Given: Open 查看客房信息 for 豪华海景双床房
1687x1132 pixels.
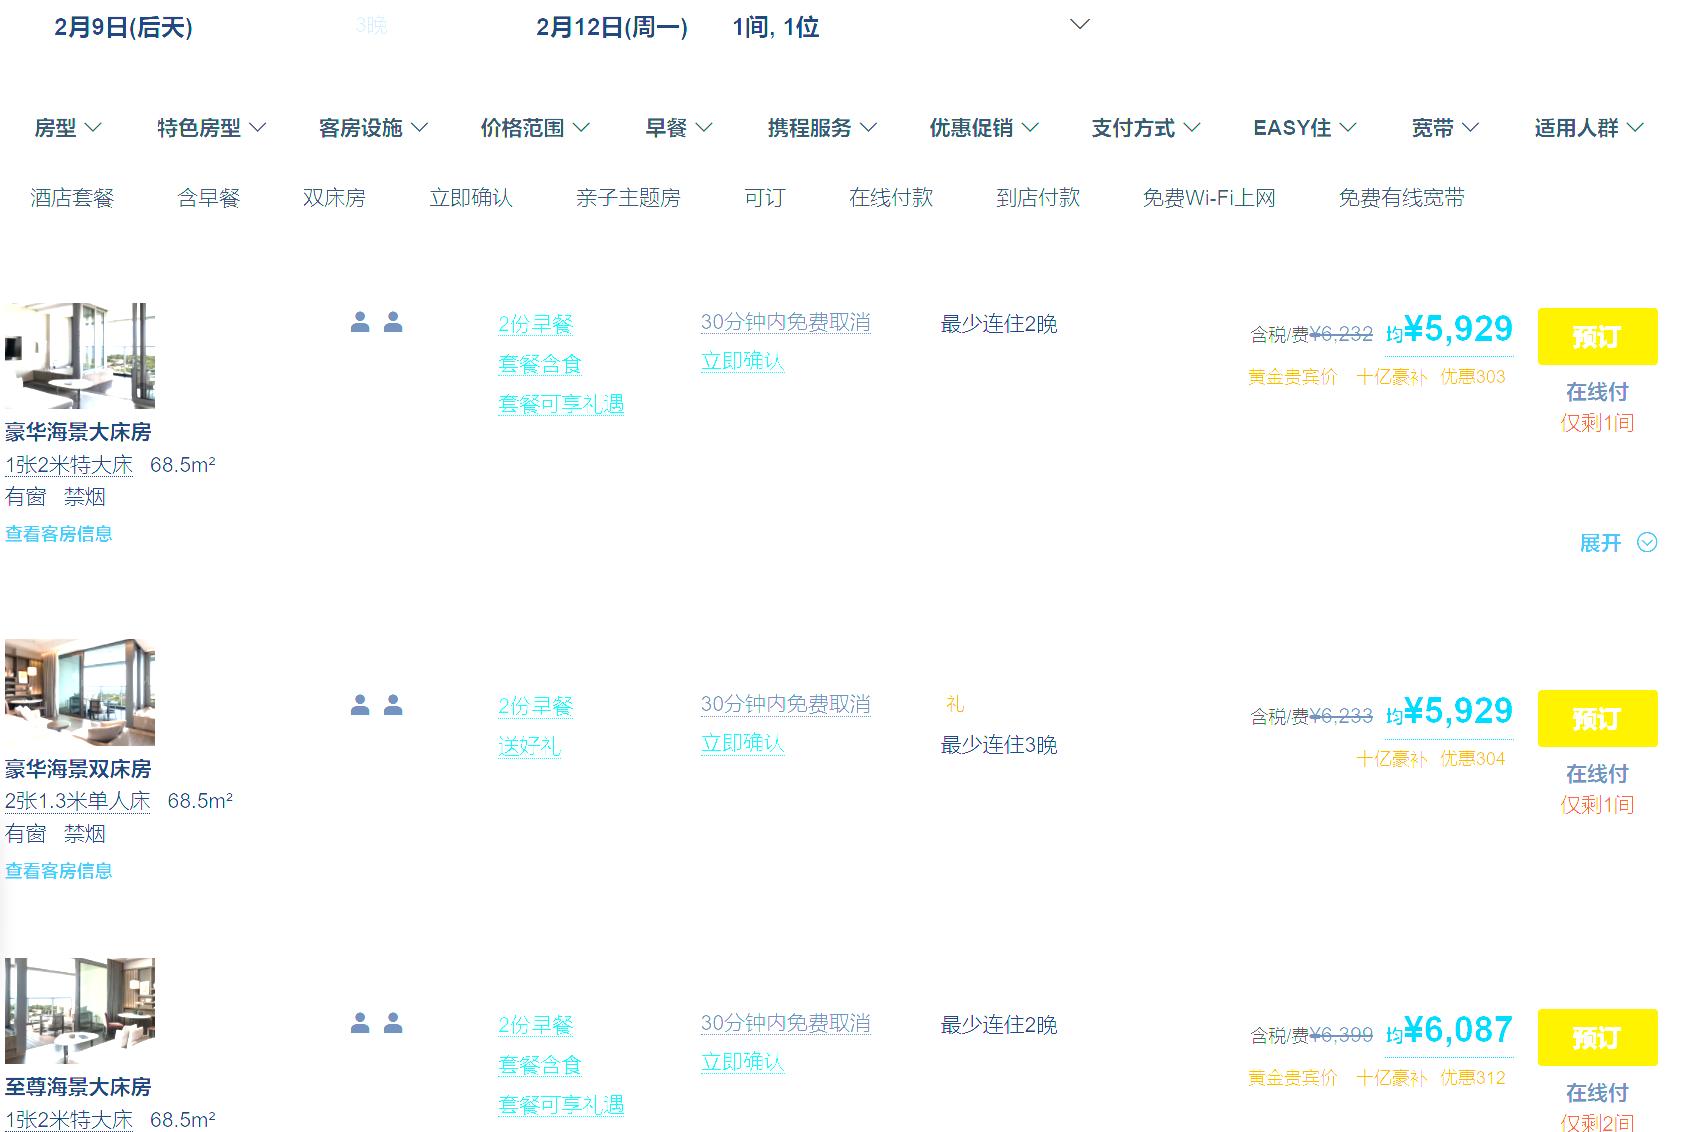Looking at the screenshot, I should (59, 871).
